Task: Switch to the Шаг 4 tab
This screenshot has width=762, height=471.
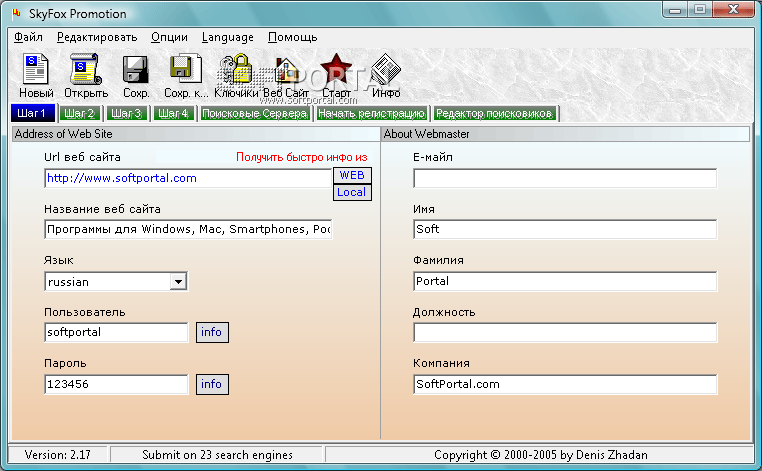Action: (173, 114)
